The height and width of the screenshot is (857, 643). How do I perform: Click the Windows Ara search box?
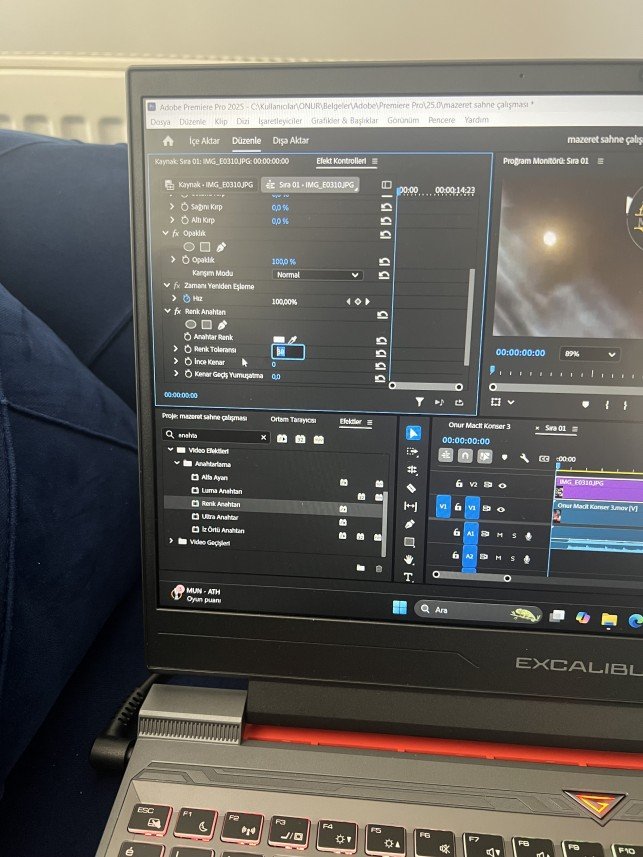click(455, 609)
